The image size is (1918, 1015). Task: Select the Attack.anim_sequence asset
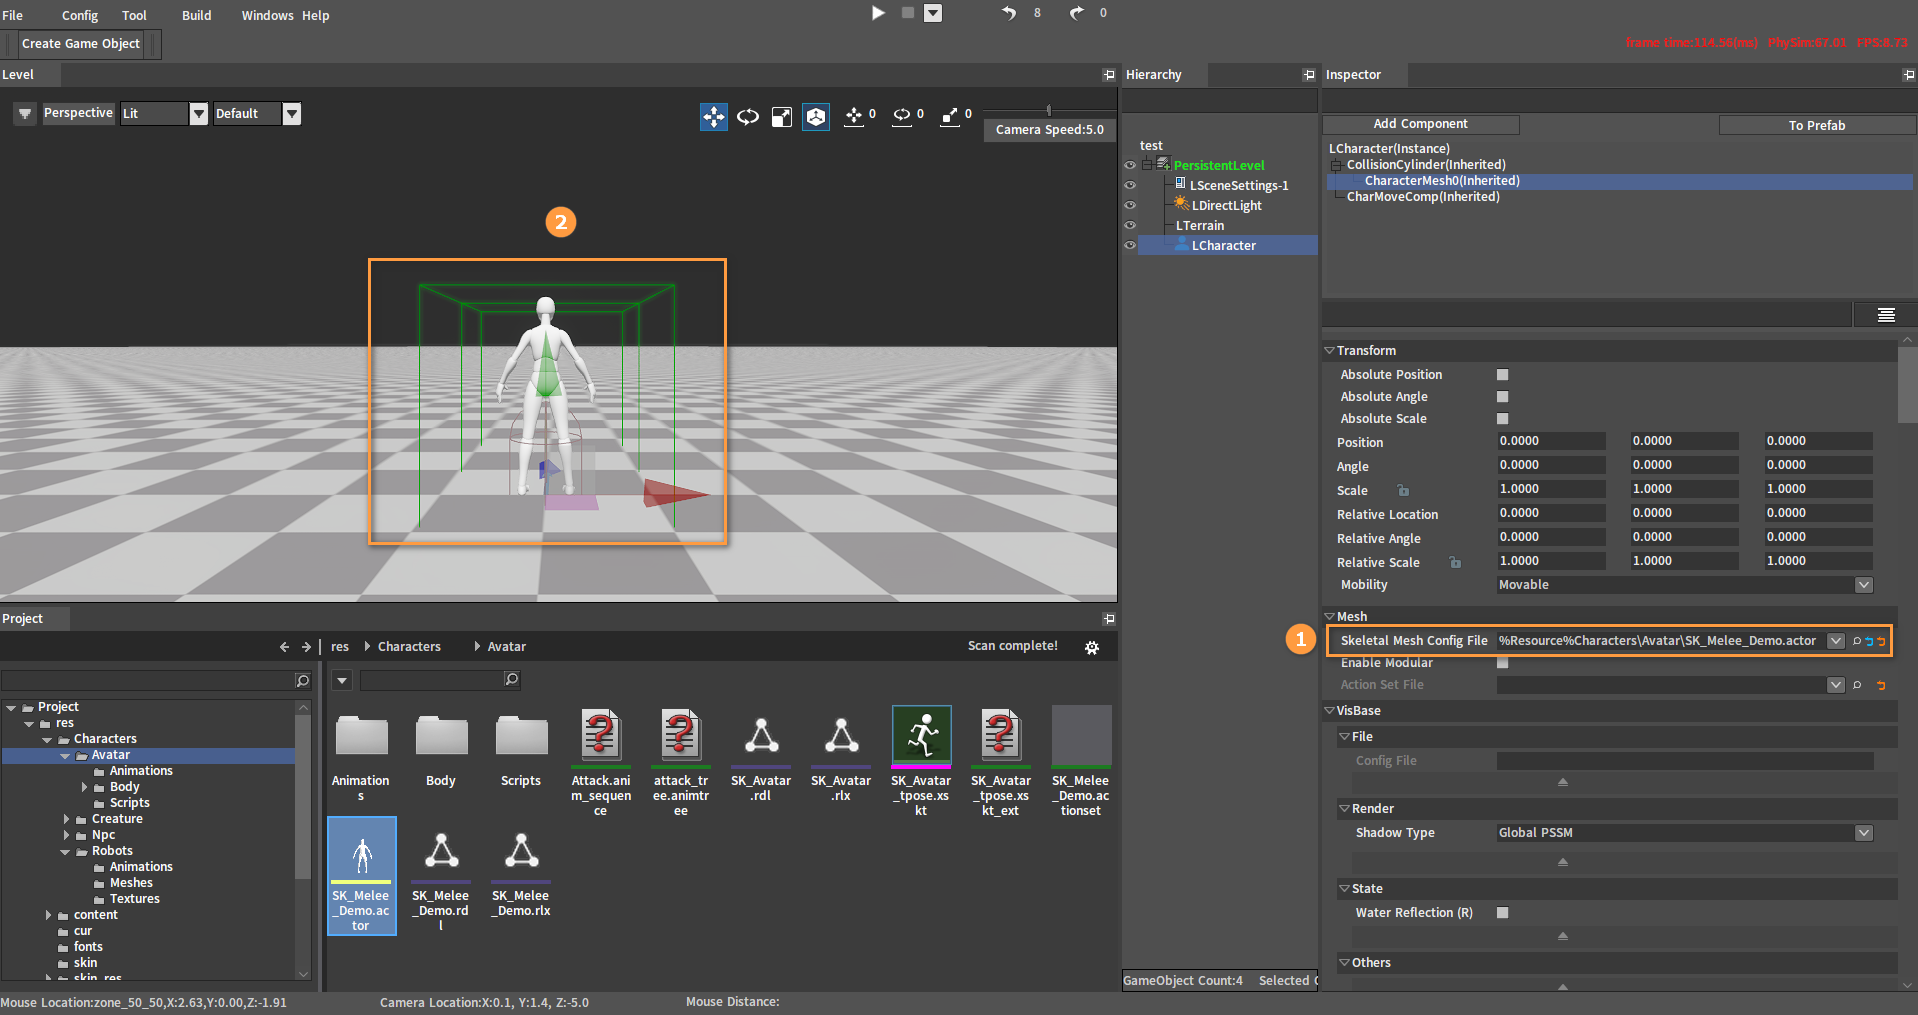601,761
